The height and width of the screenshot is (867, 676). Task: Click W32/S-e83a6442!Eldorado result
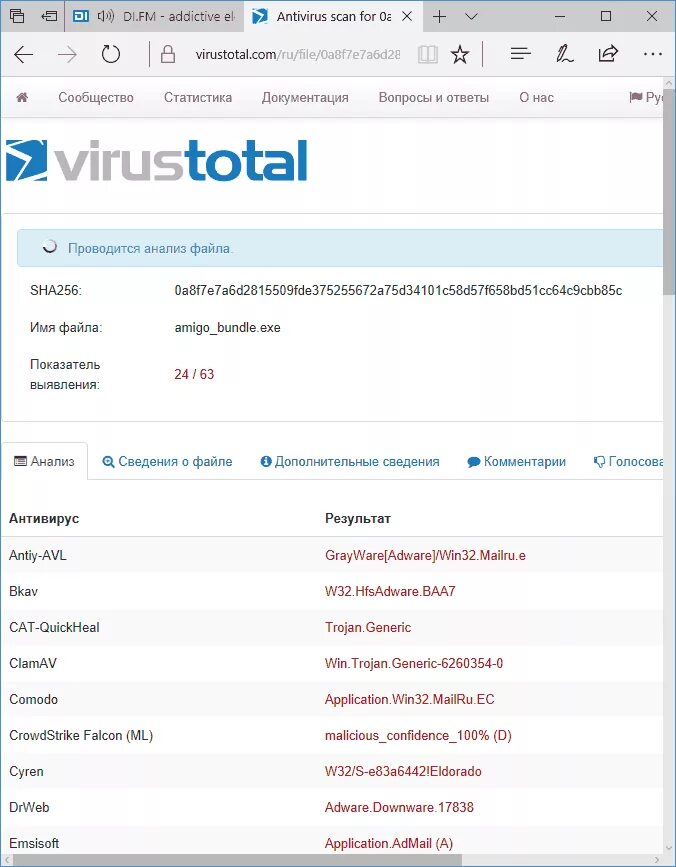coord(403,771)
